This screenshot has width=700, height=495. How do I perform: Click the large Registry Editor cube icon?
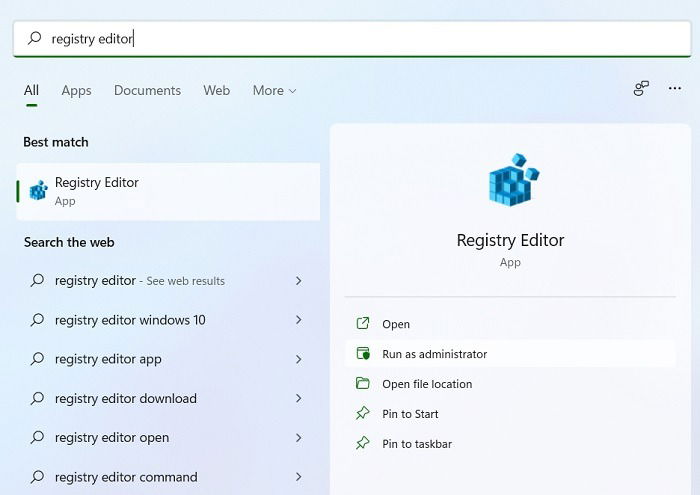(x=513, y=180)
